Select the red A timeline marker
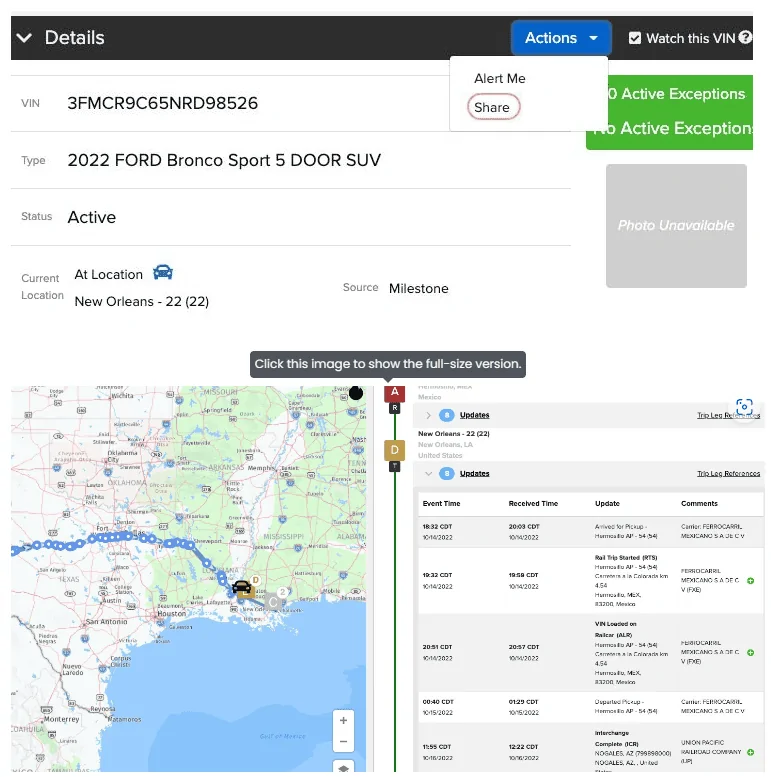Image resolution: width=771 pixels, height=777 pixels. tap(394, 393)
